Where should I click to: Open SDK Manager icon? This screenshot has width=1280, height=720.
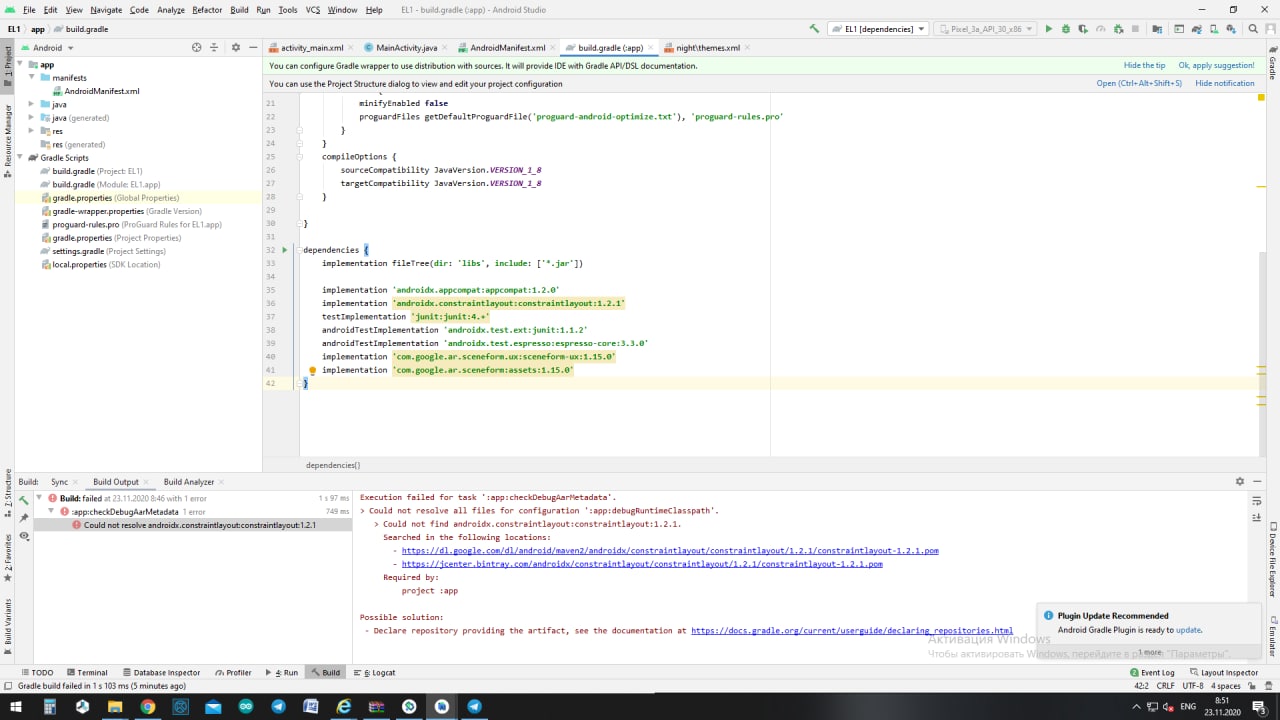click(1231, 29)
